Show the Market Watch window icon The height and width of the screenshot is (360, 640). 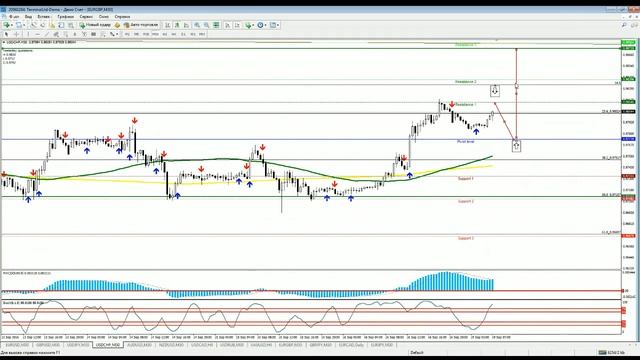(x=34, y=25)
